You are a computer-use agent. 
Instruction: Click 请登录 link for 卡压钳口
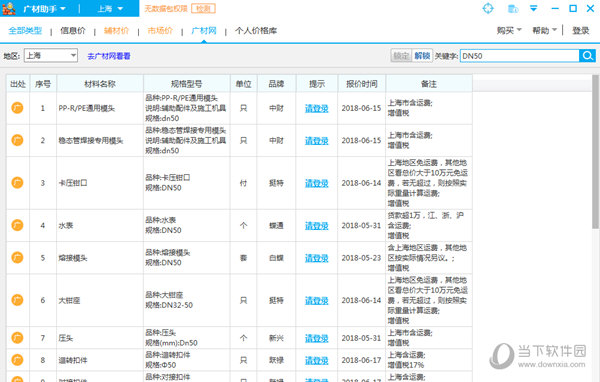pyautogui.click(x=316, y=183)
